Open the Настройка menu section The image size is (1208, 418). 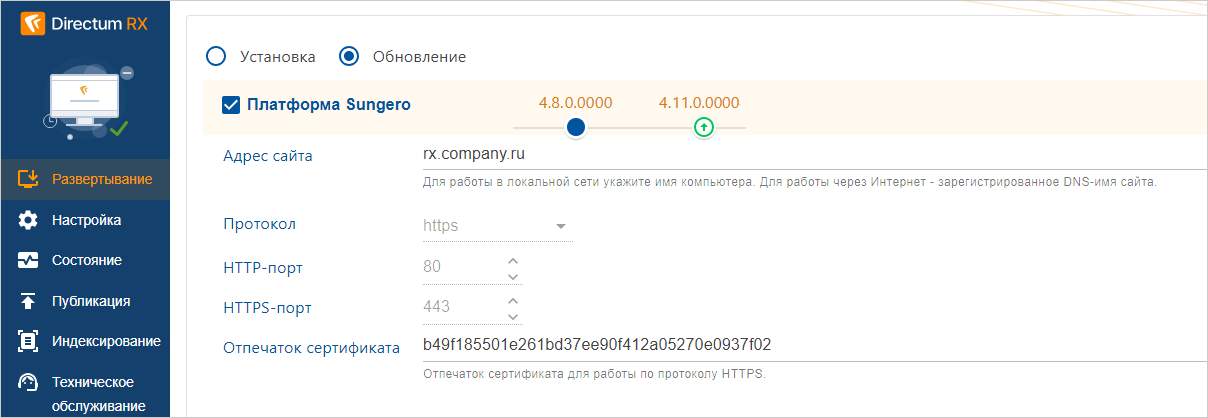click(87, 220)
